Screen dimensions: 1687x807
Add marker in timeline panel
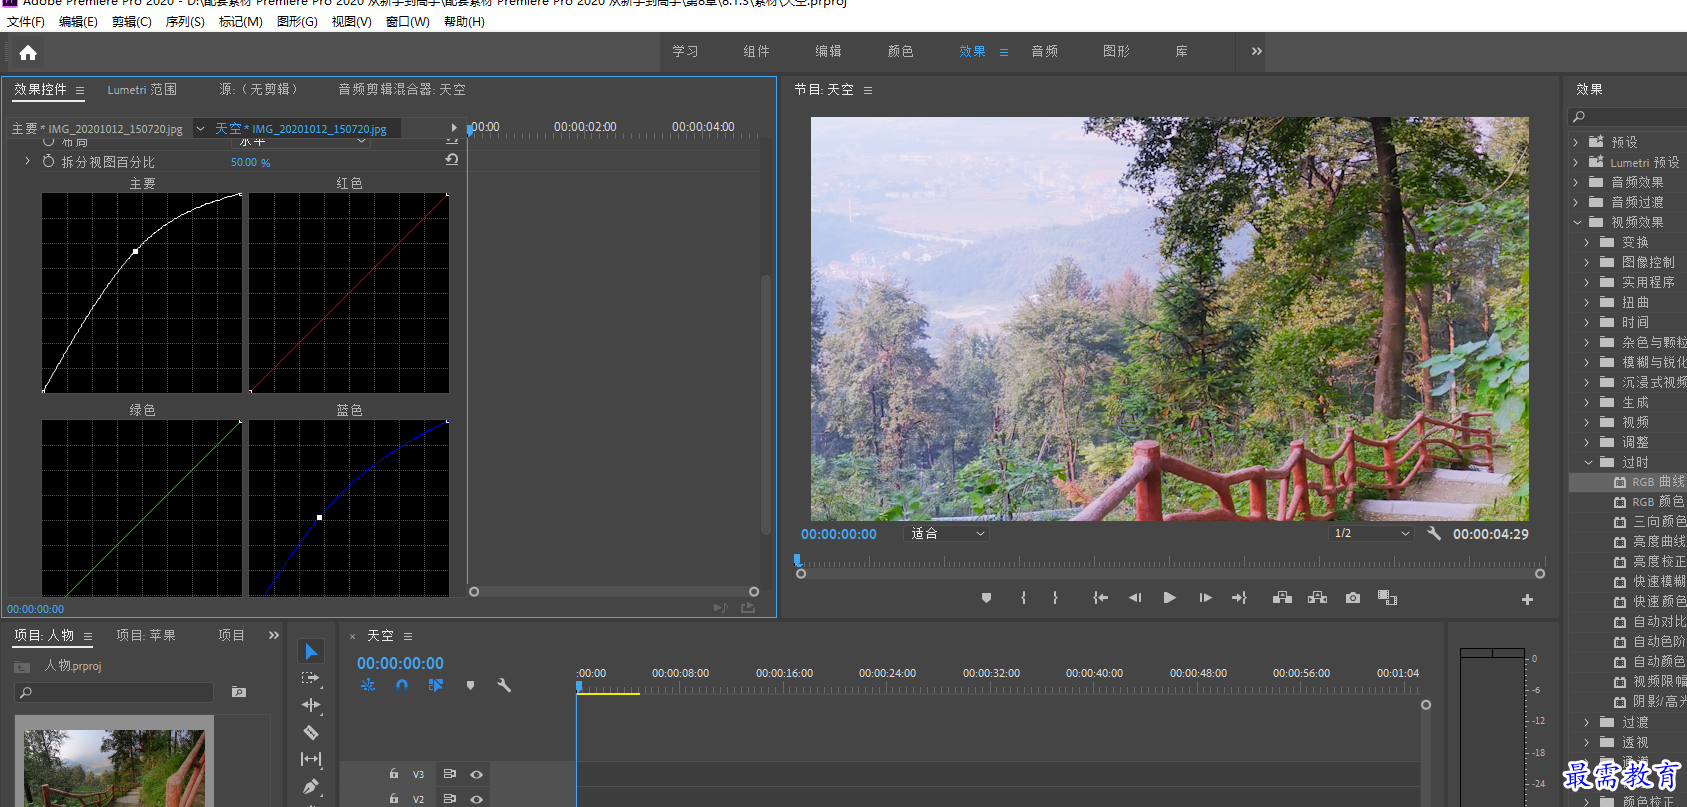pos(470,686)
